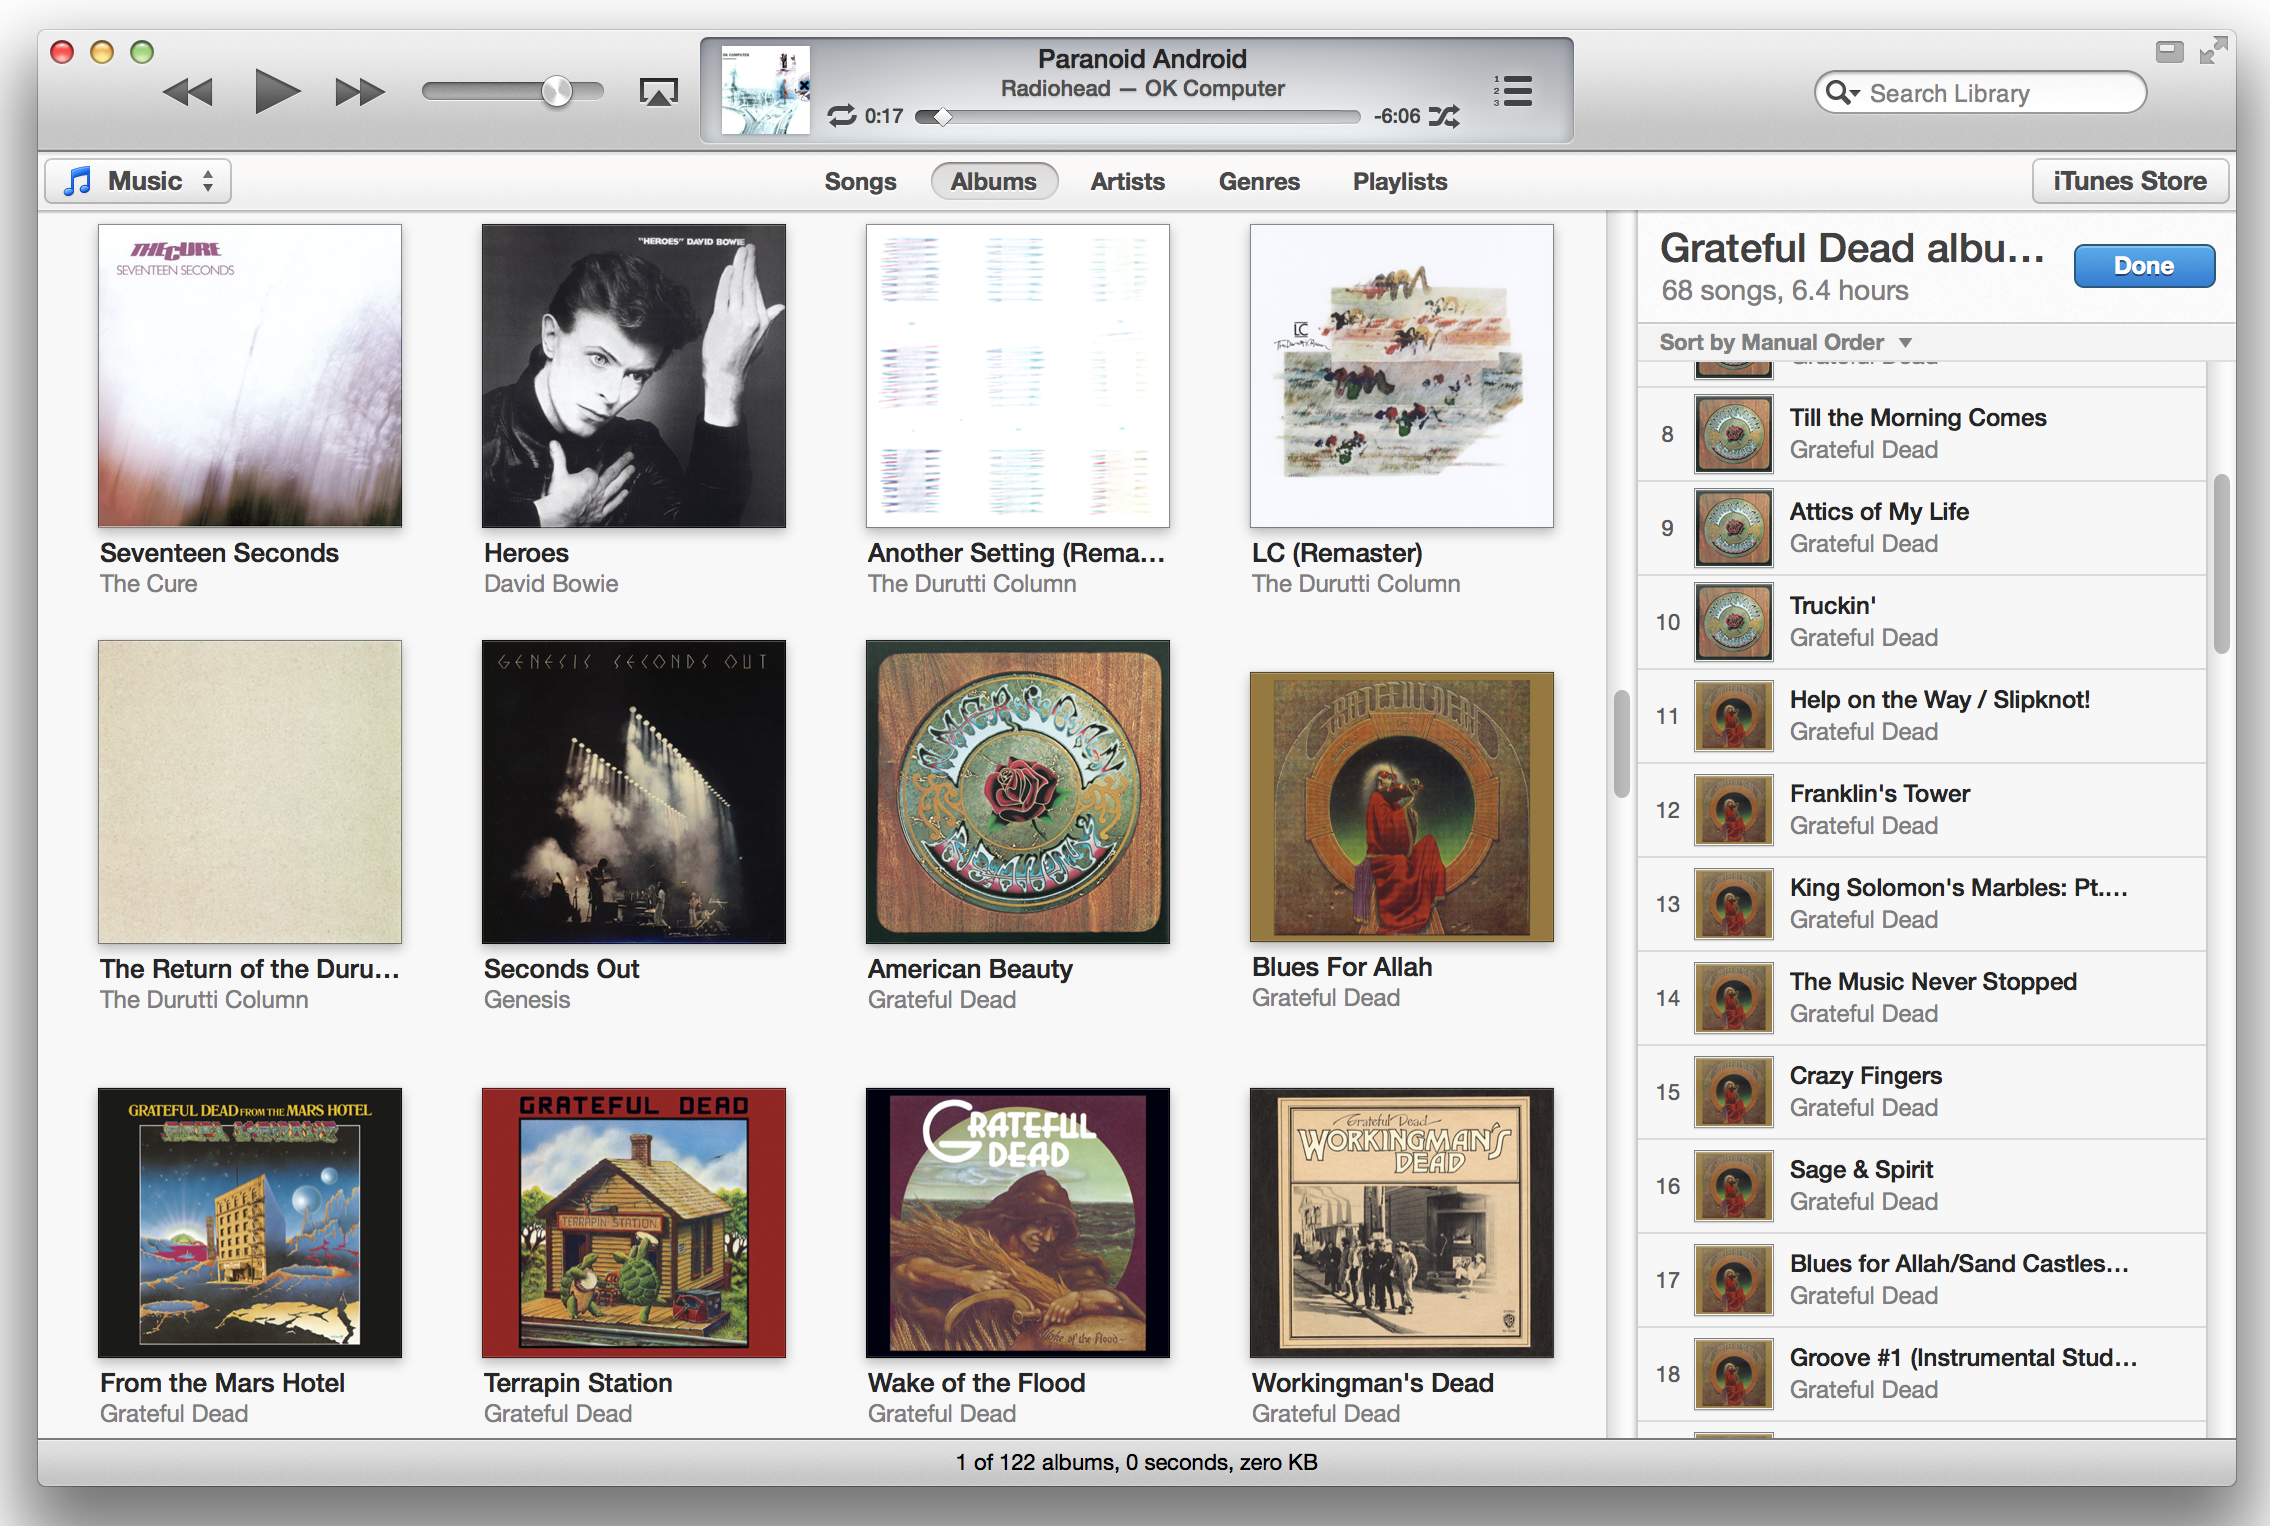
Task: Select the Workingman's Dead album cover
Action: (x=1402, y=1223)
